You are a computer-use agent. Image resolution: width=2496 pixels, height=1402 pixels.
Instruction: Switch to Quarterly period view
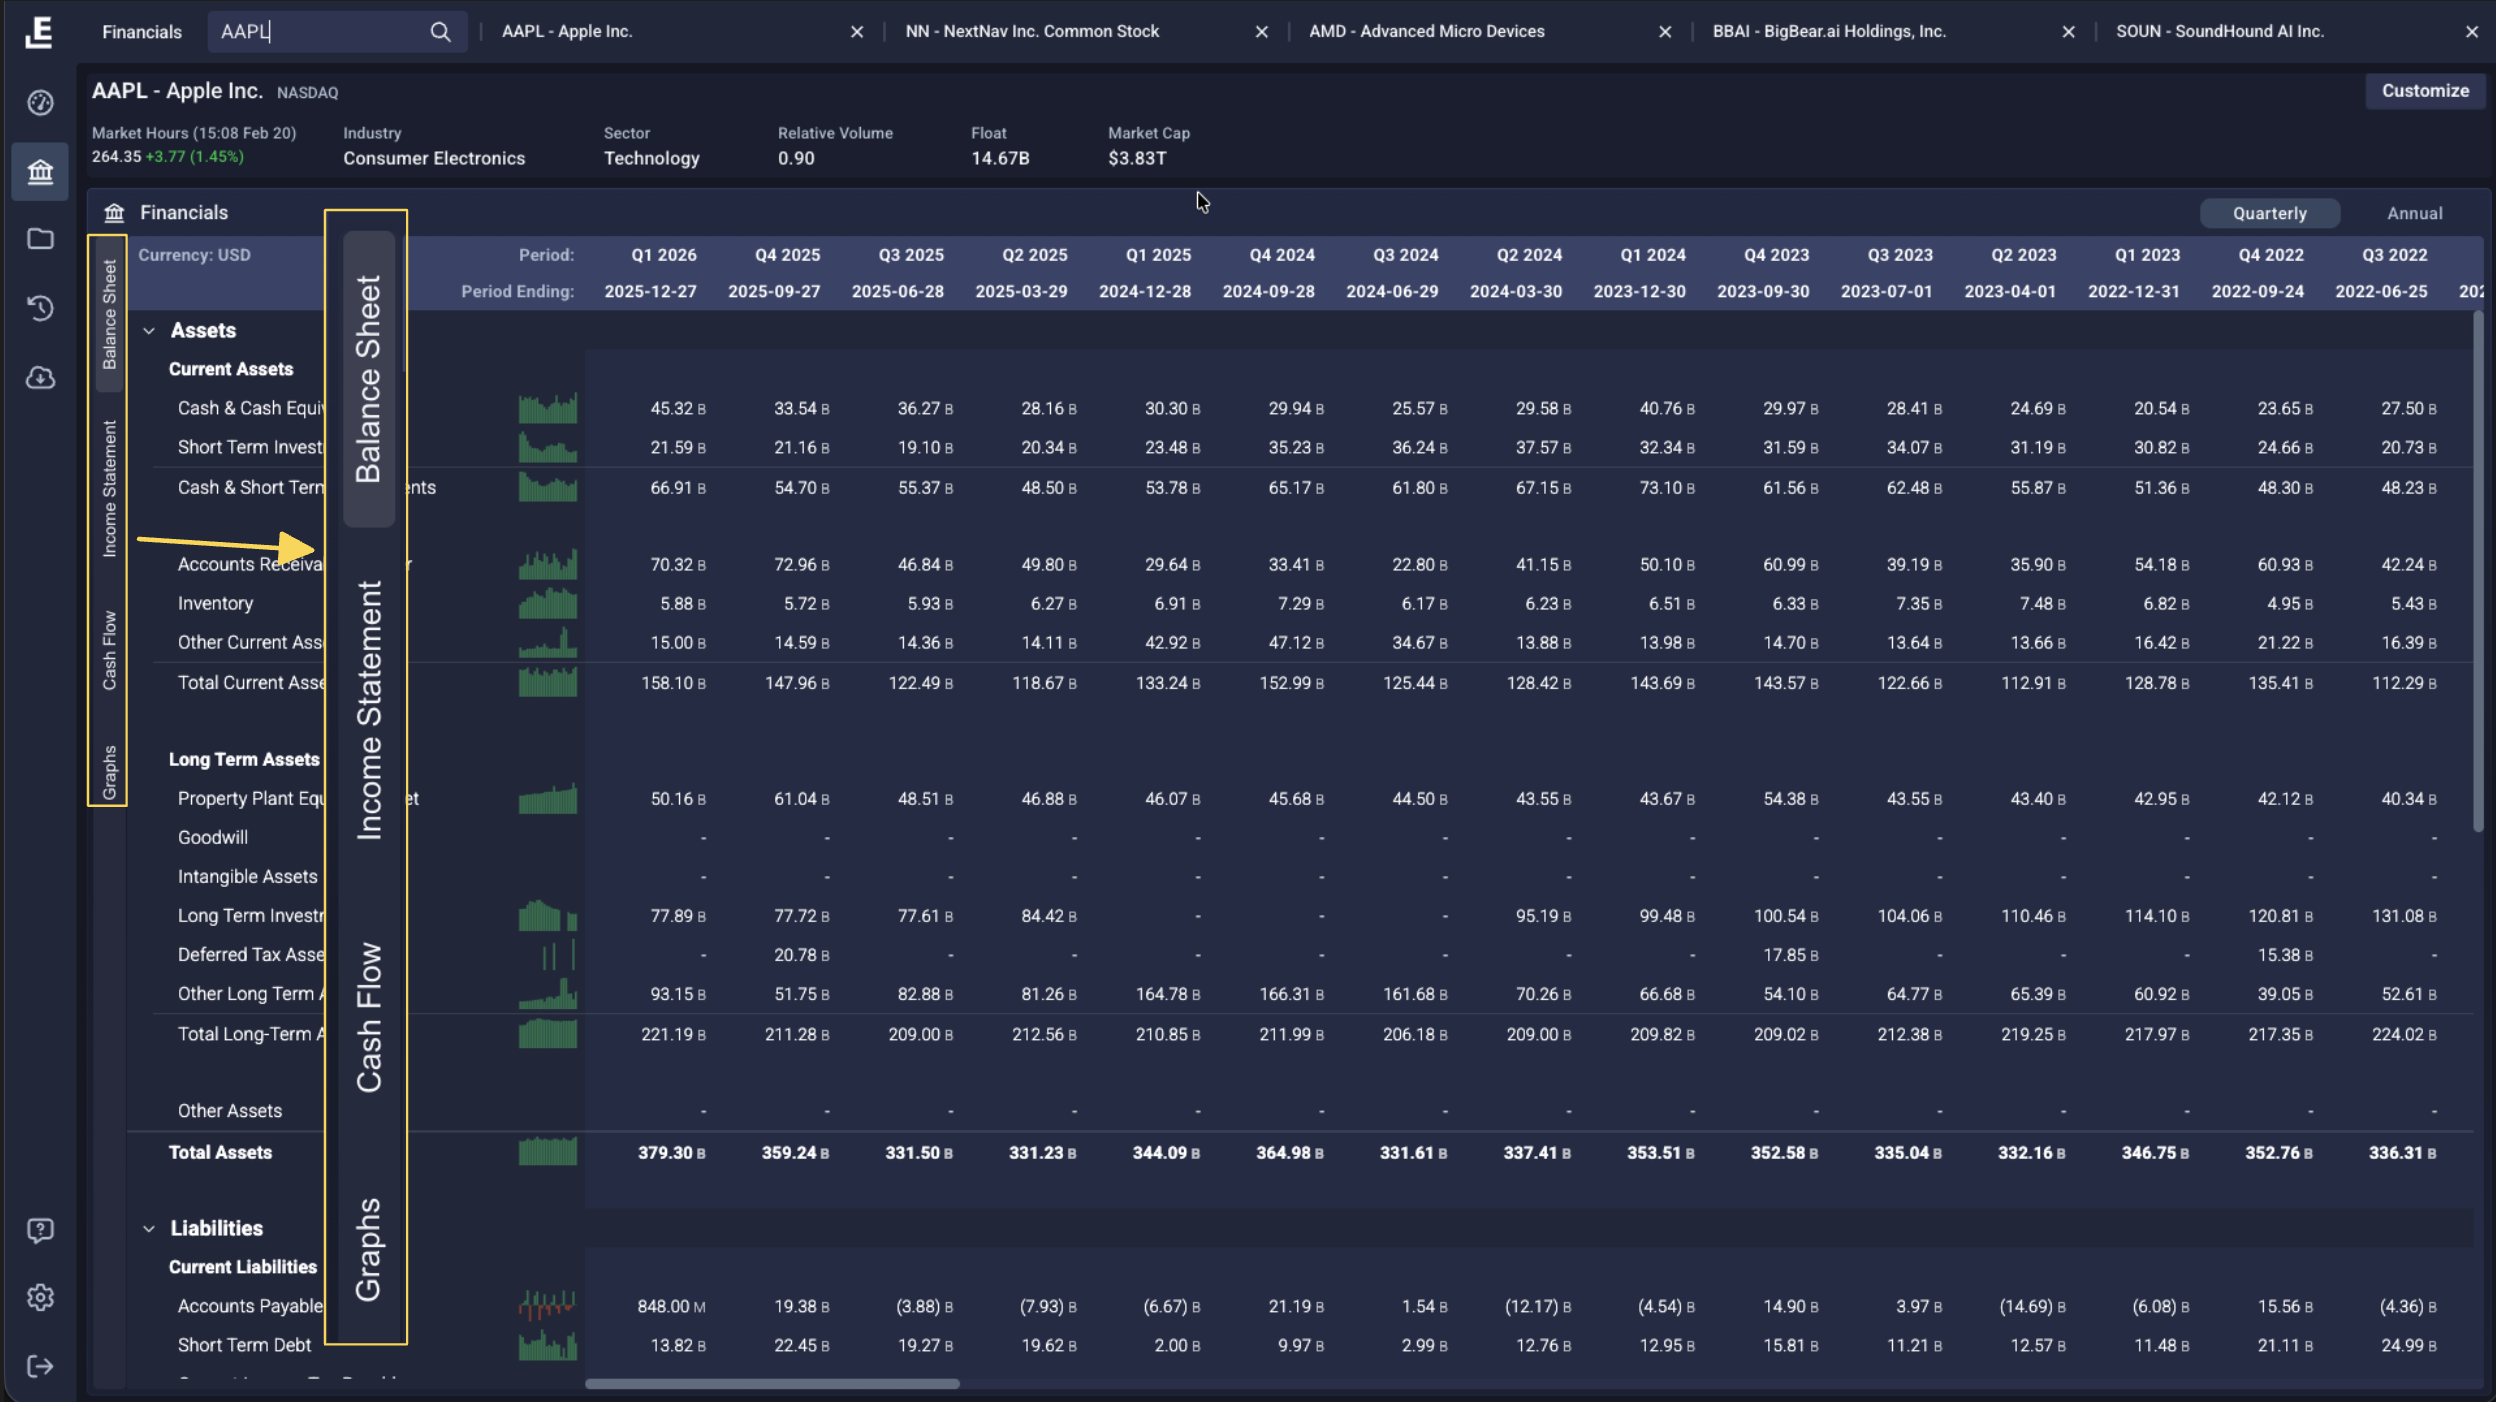click(2269, 213)
